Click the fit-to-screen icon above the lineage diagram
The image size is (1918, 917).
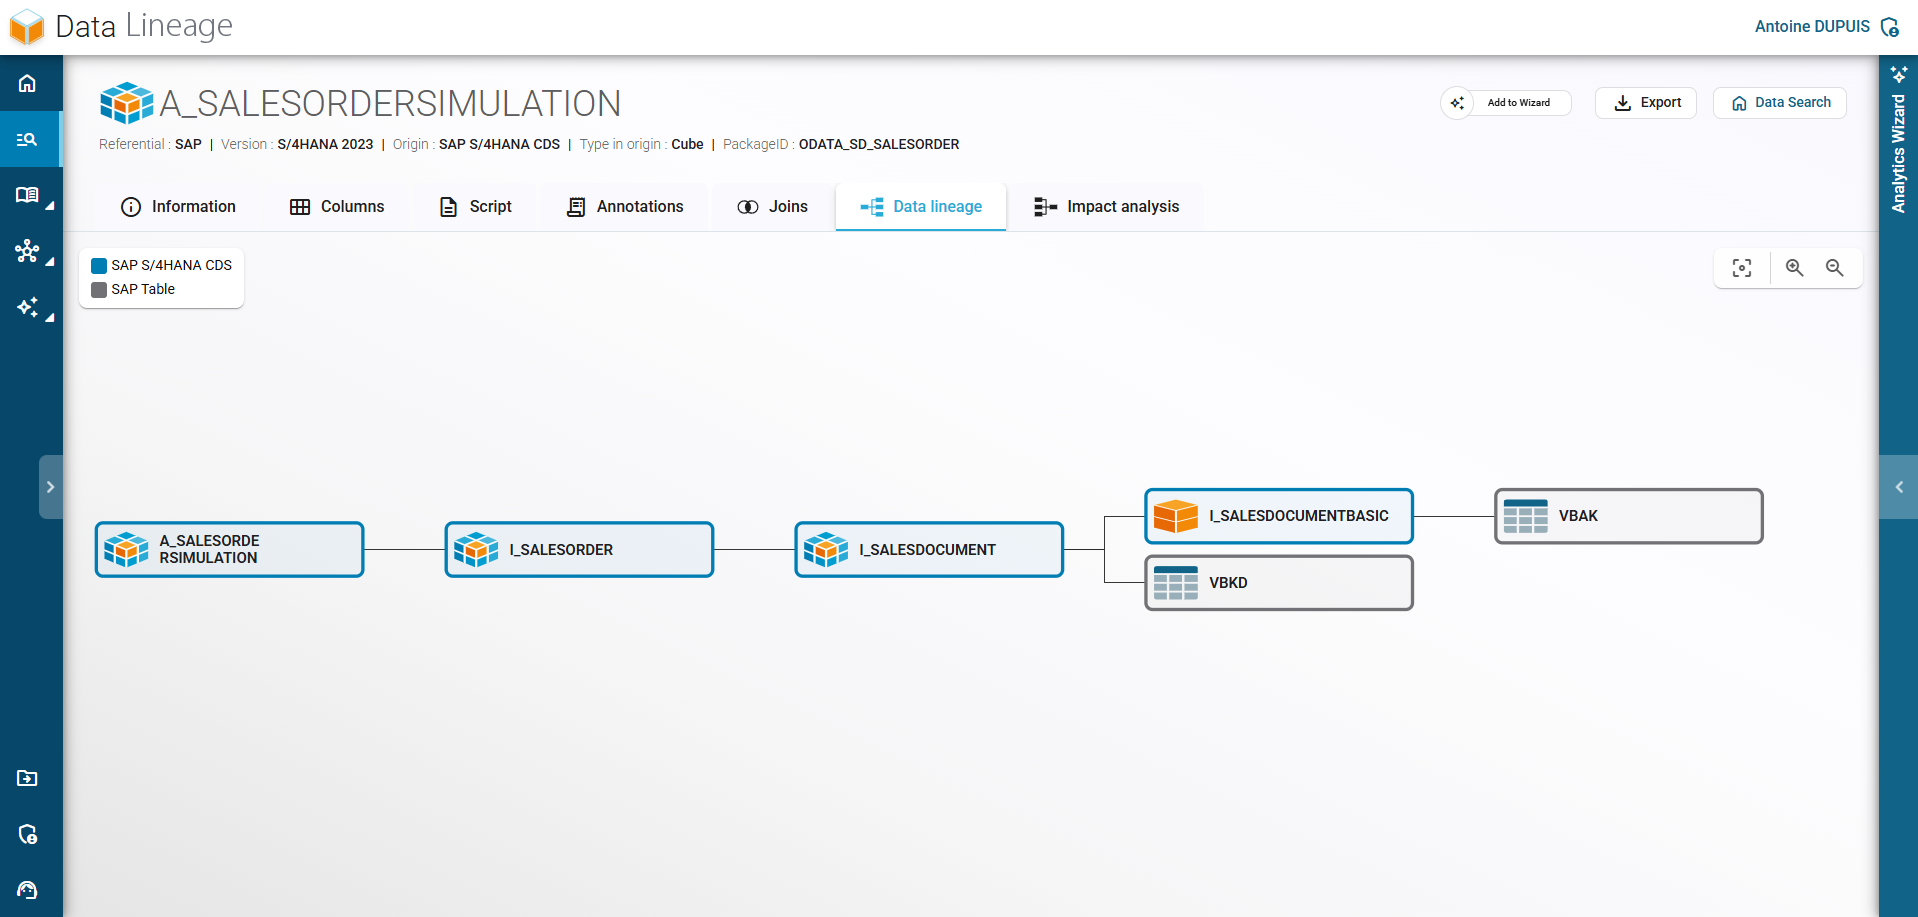(1742, 268)
